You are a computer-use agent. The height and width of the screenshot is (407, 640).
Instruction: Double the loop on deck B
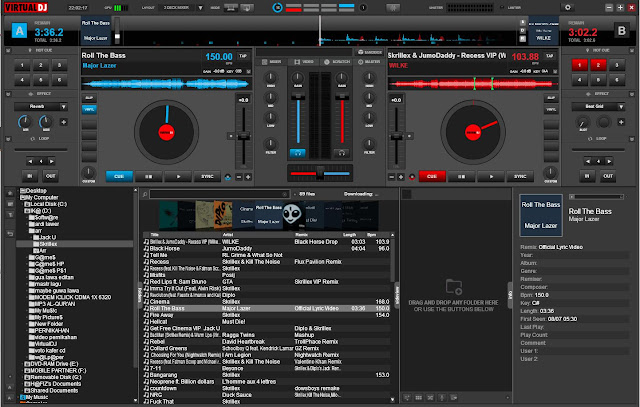point(609,161)
